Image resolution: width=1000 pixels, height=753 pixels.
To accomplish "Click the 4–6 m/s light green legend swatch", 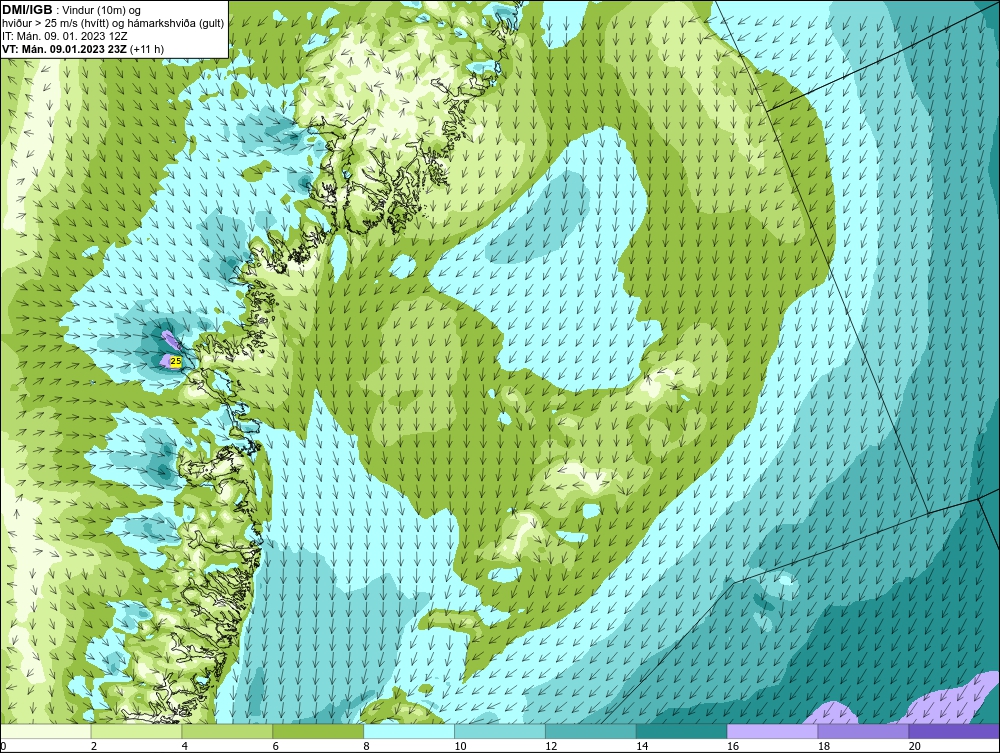I will click(x=227, y=731).
